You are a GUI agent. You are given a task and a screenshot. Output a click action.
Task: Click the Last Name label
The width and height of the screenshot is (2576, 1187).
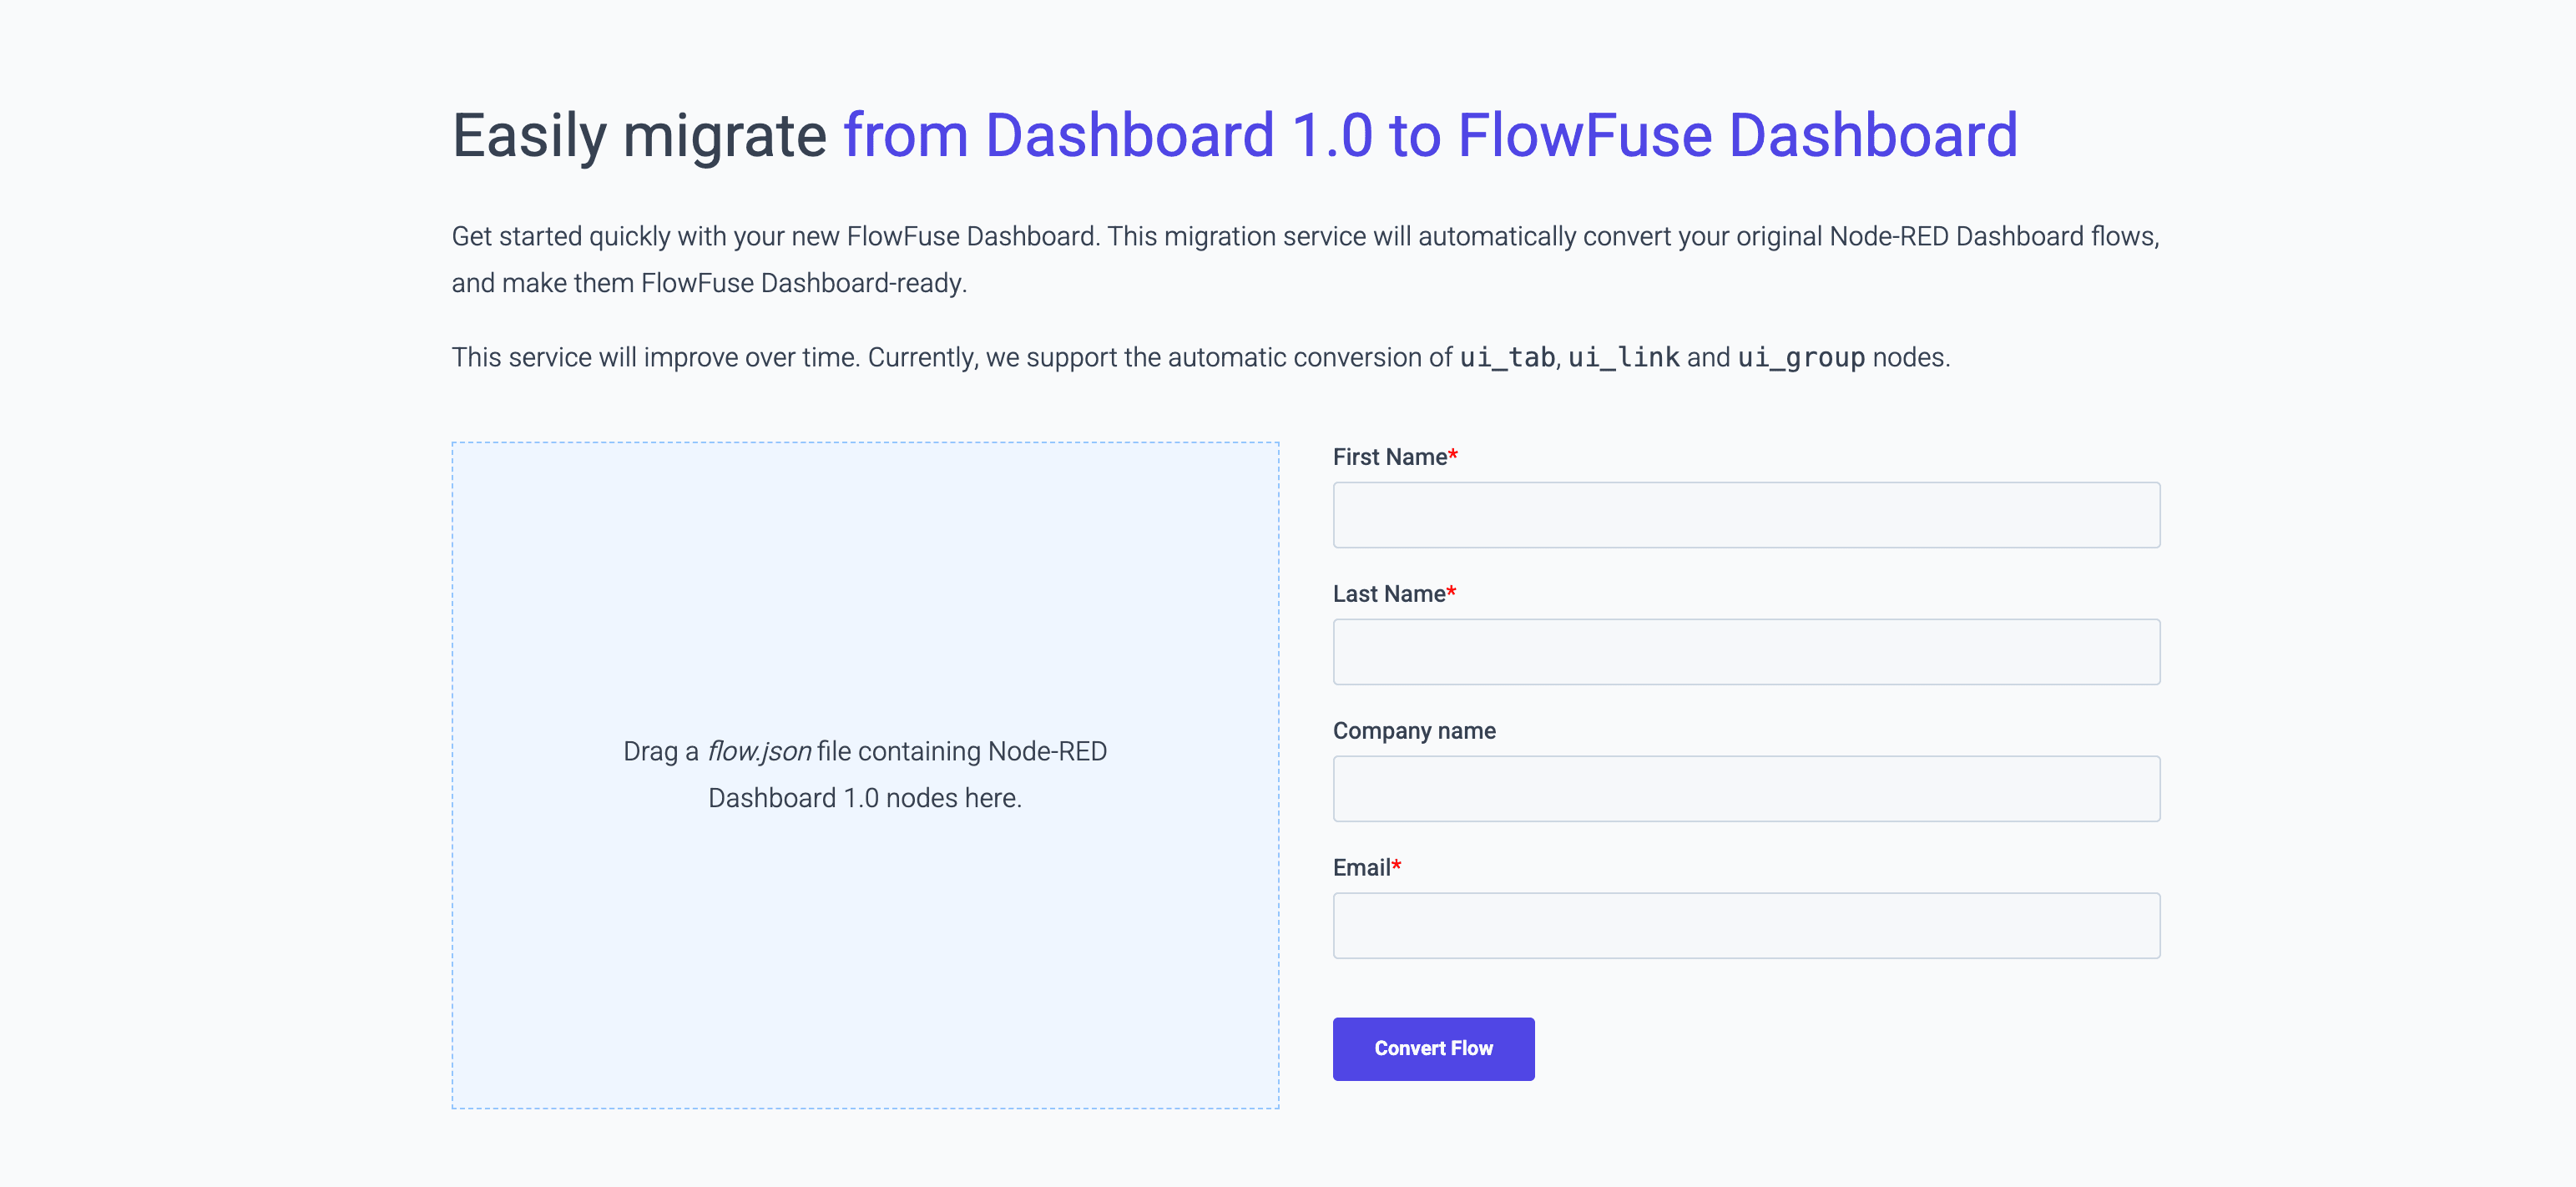[x=1388, y=593]
